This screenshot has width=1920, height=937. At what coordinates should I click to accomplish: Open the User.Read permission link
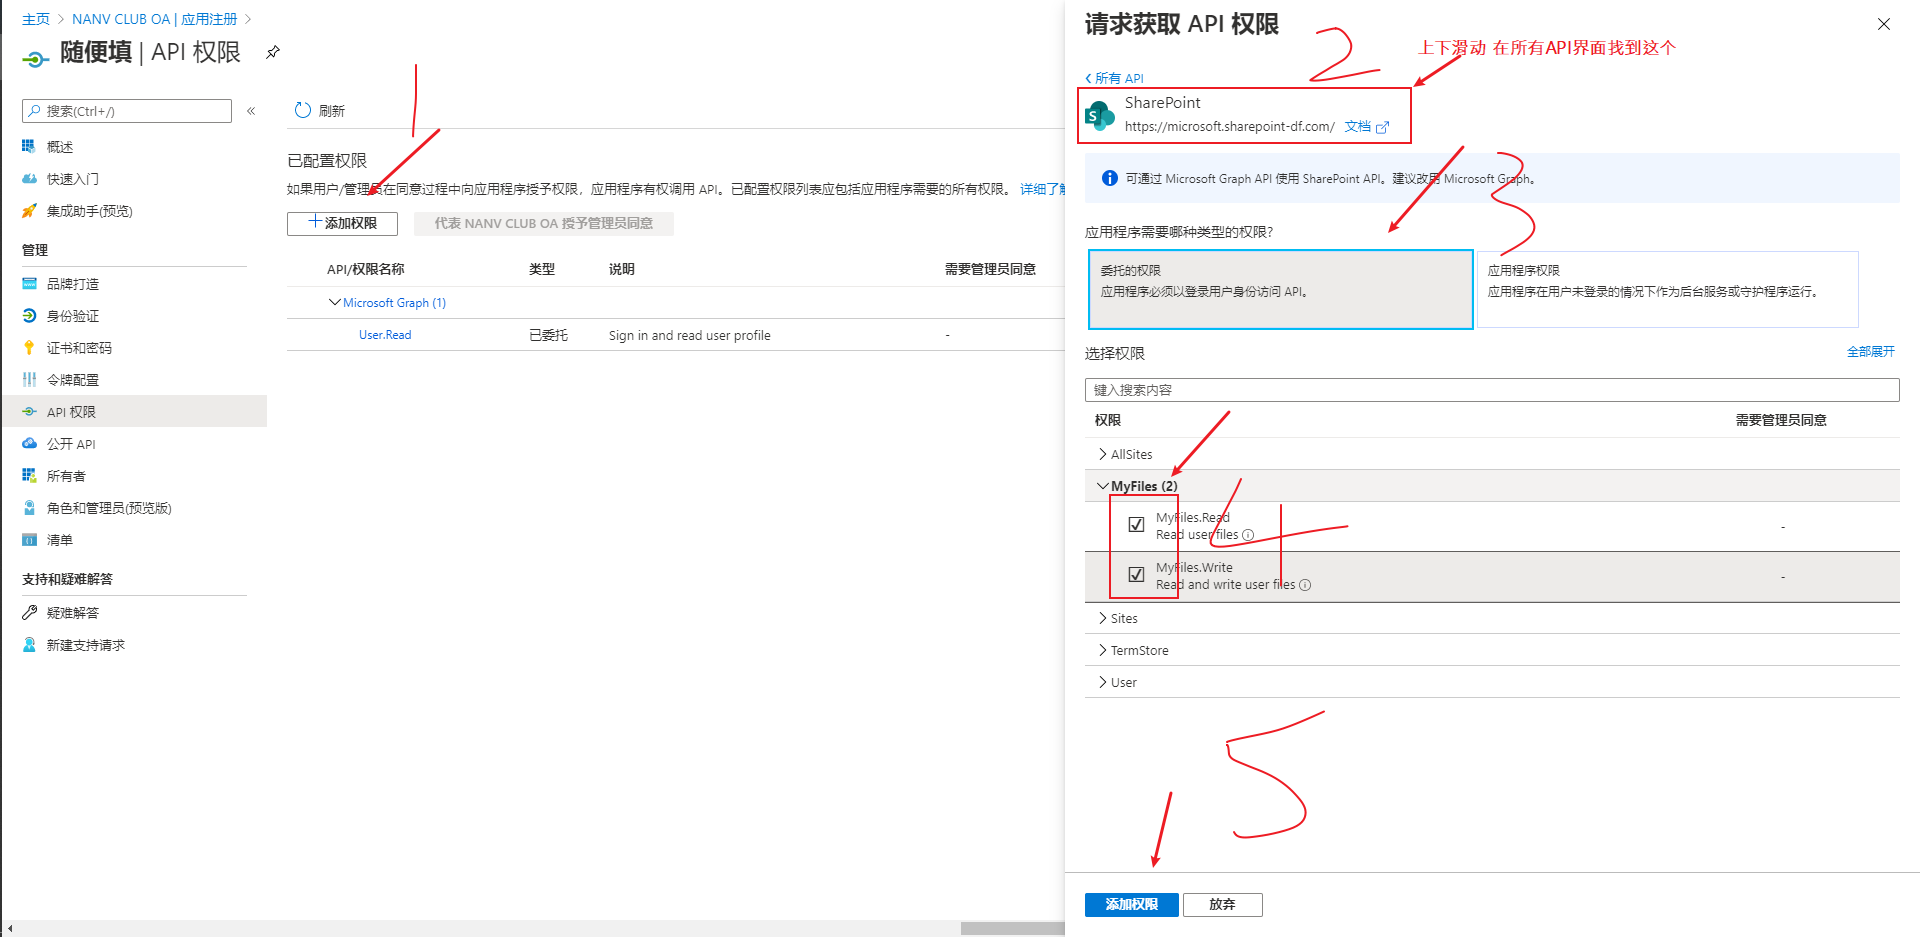pyautogui.click(x=385, y=335)
